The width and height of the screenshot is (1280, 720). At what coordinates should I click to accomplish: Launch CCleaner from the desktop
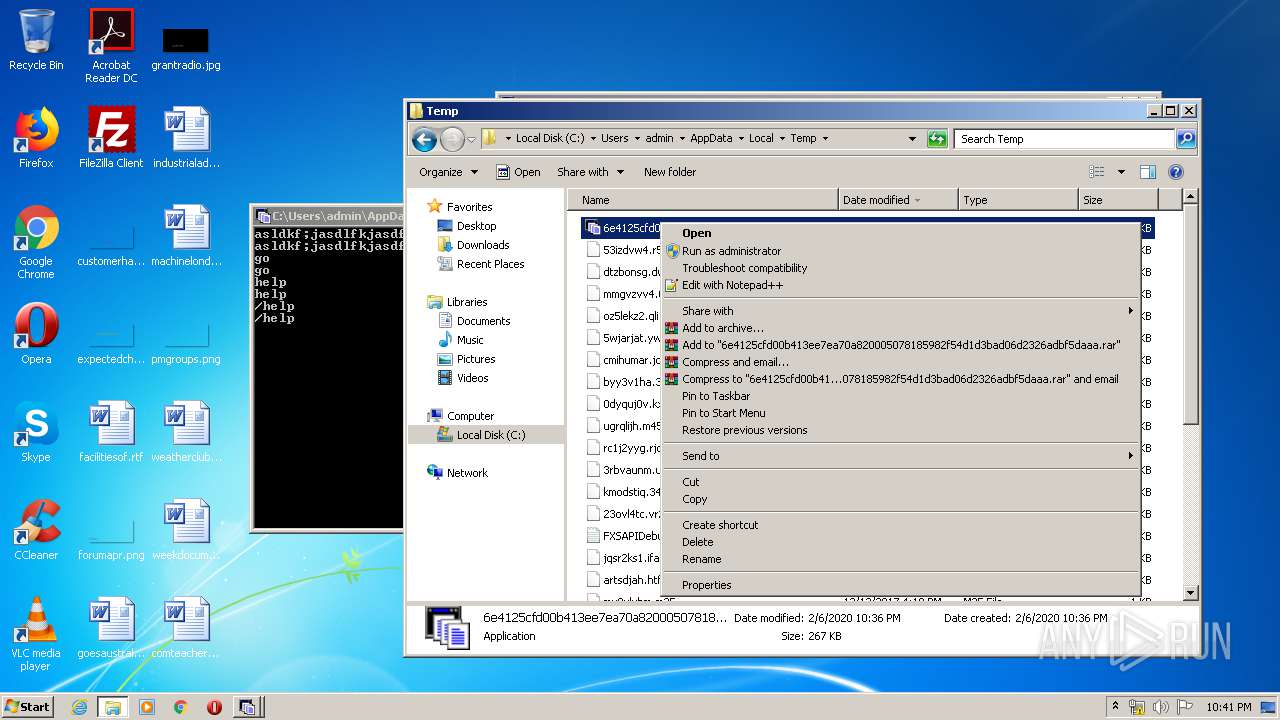tap(36, 530)
